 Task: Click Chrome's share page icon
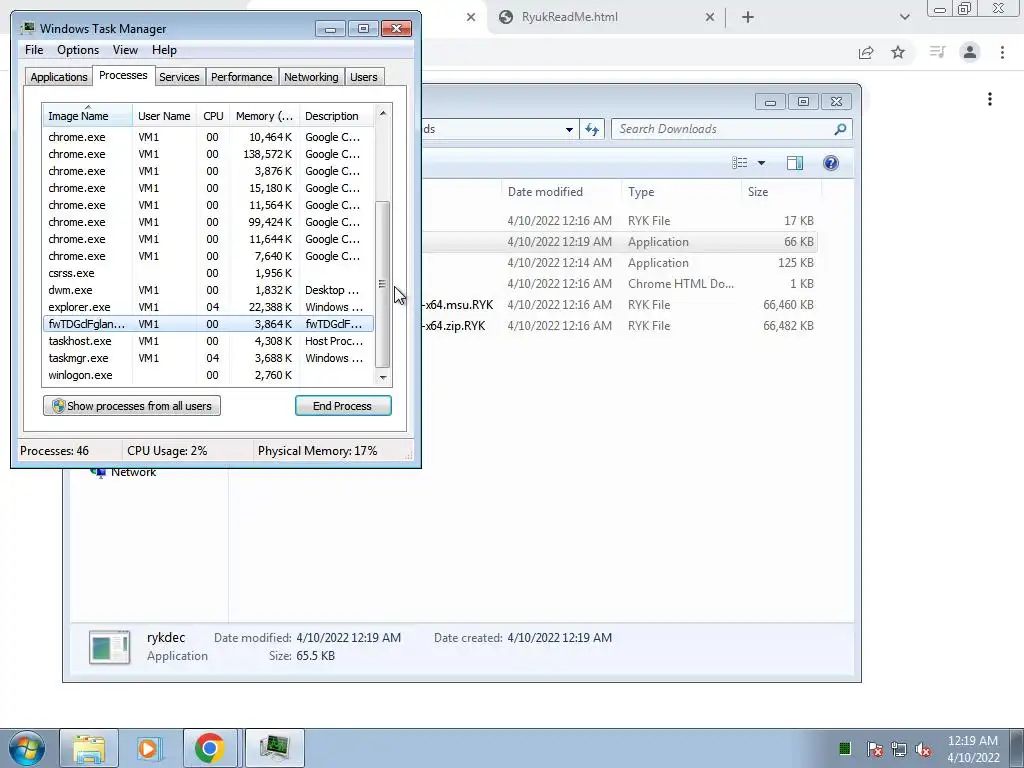click(x=866, y=52)
